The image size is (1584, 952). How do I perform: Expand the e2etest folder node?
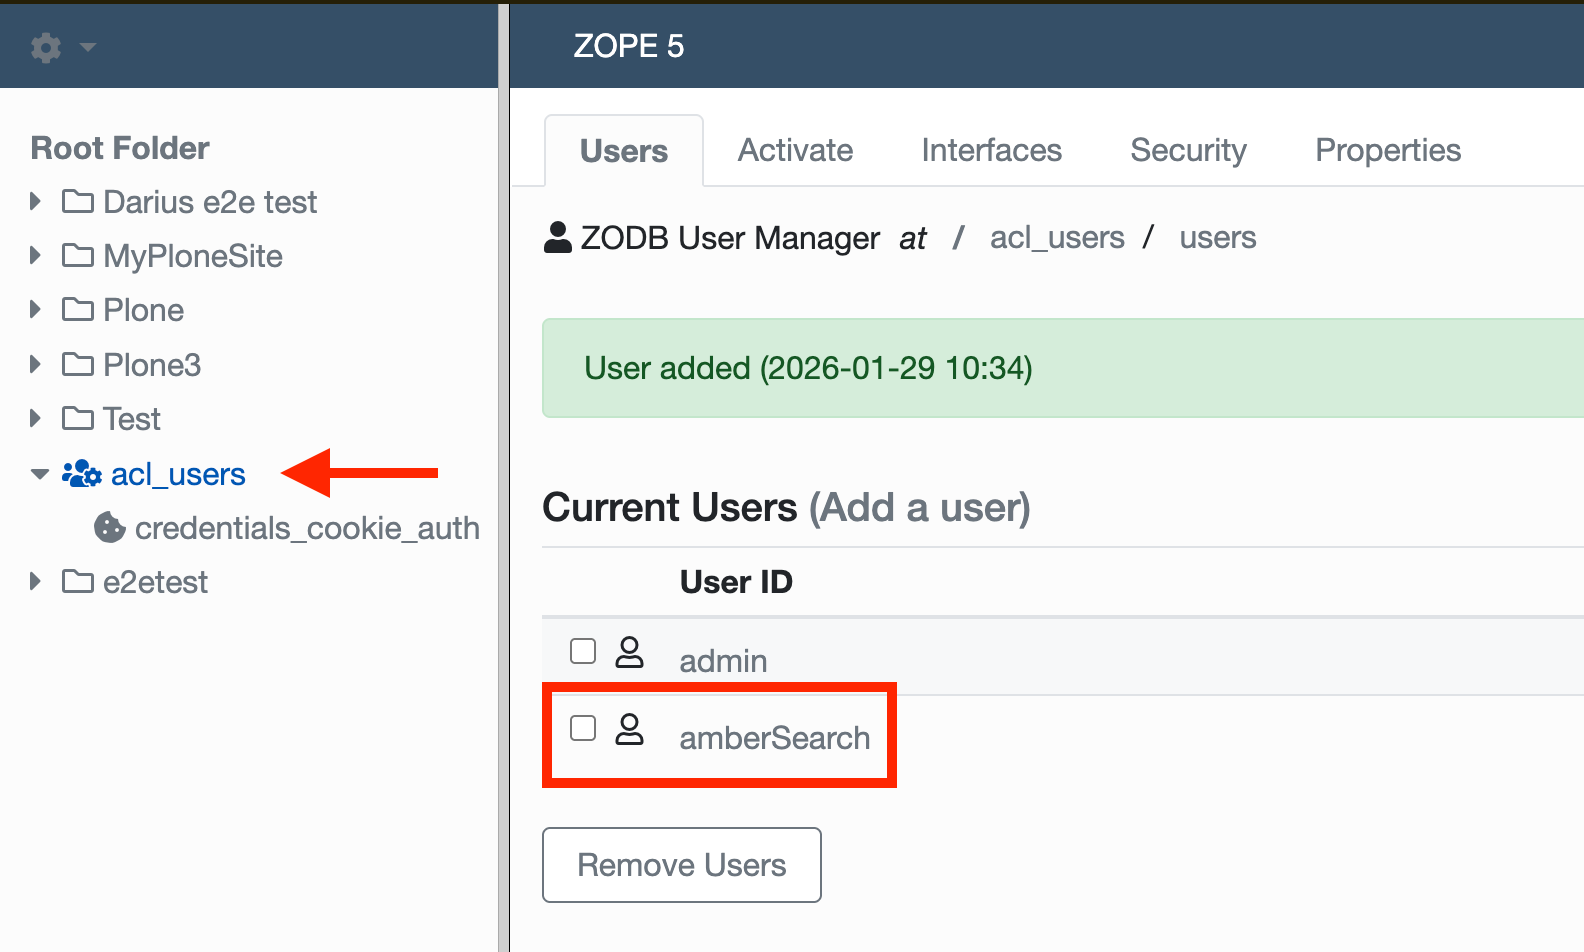(36, 581)
